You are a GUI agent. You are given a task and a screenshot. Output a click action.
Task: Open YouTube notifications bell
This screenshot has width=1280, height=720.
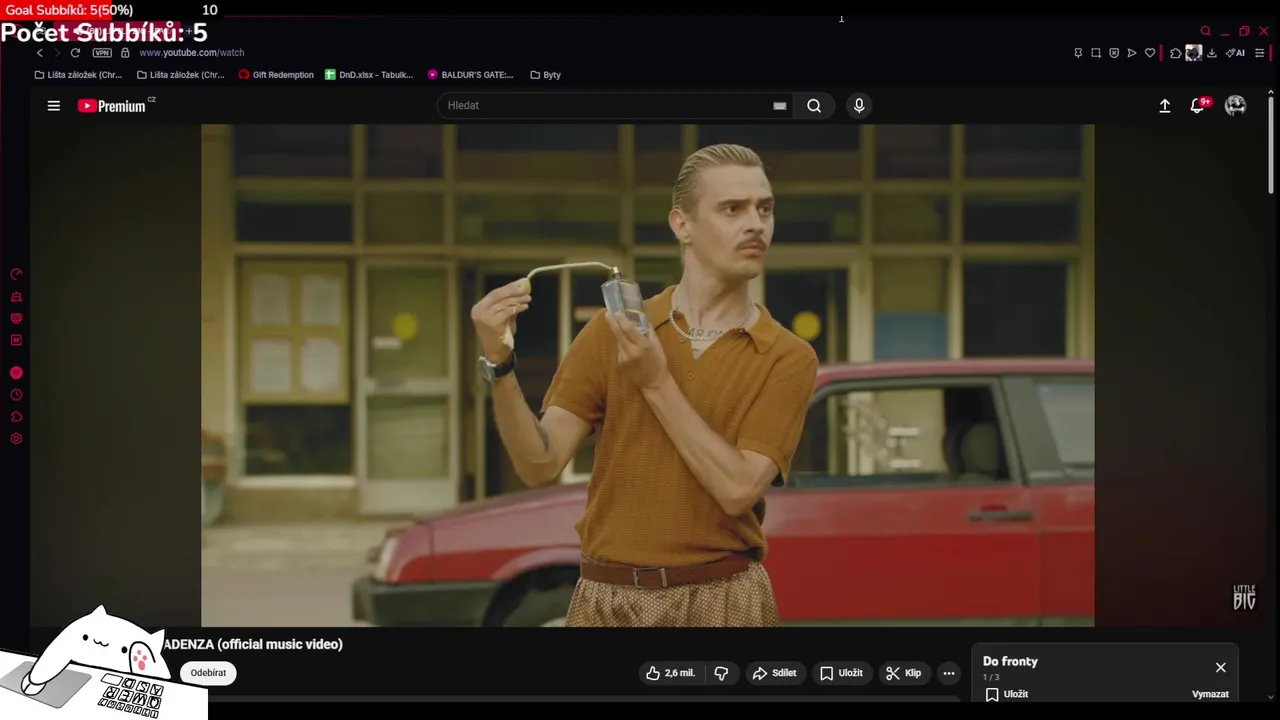point(1198,105)
